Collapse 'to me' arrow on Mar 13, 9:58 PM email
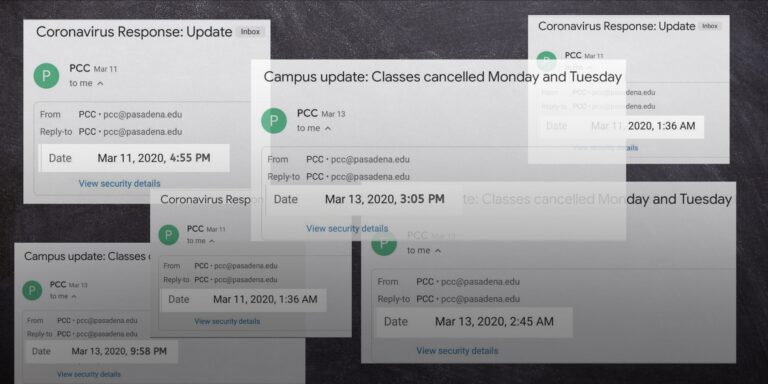The height and width of the screenshot is (384, 768). pos(74,296)
